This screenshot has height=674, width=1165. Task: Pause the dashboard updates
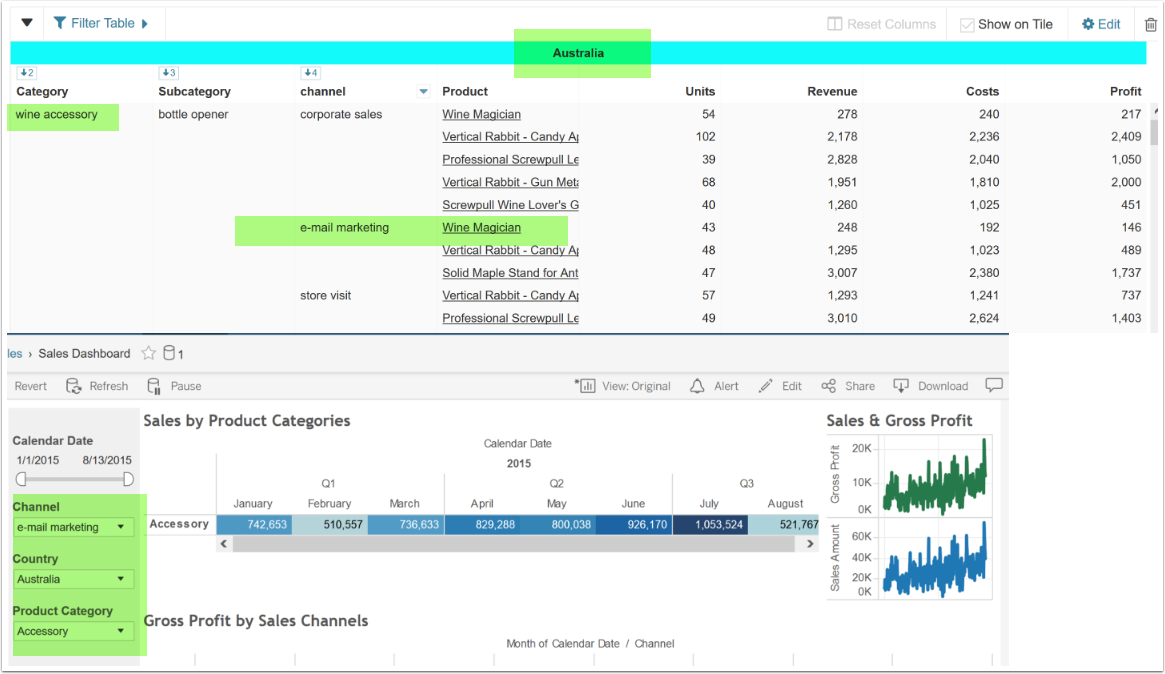click(154, 386)
